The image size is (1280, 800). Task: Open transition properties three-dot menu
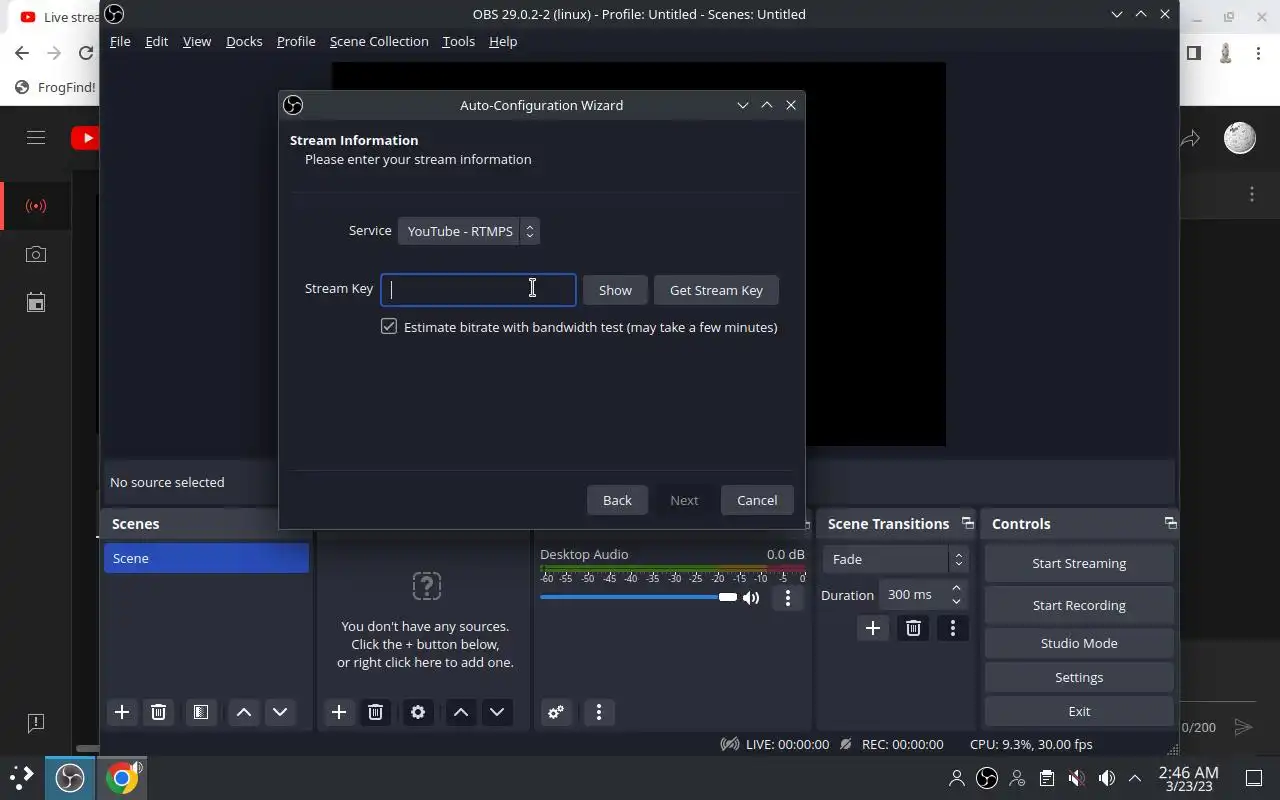pyautogui.click(x=953, y=628)
